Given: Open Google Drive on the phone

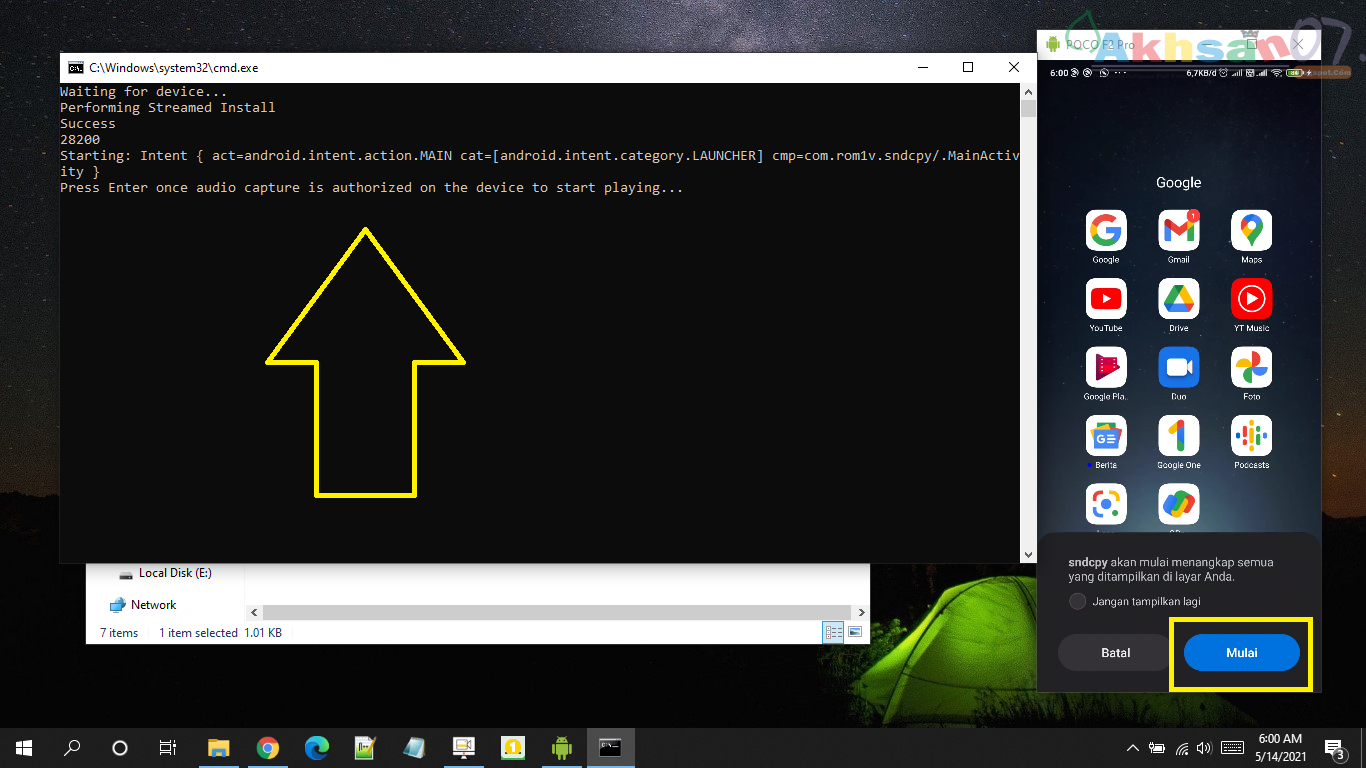Looking at the screenshot, I should (1179, 299).
